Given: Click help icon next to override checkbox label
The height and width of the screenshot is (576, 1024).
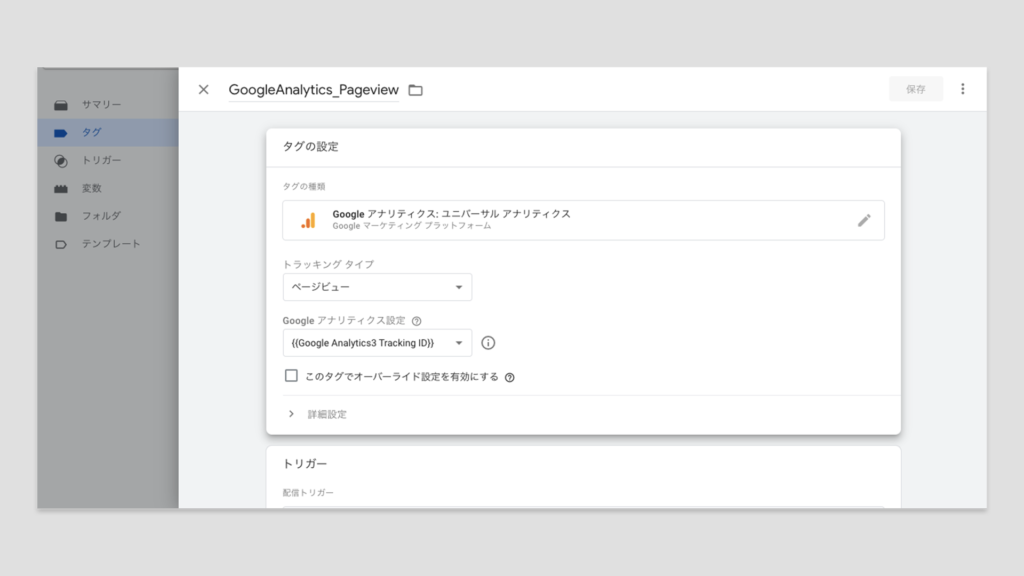Looking at the screenshot, I should (510, 377).
